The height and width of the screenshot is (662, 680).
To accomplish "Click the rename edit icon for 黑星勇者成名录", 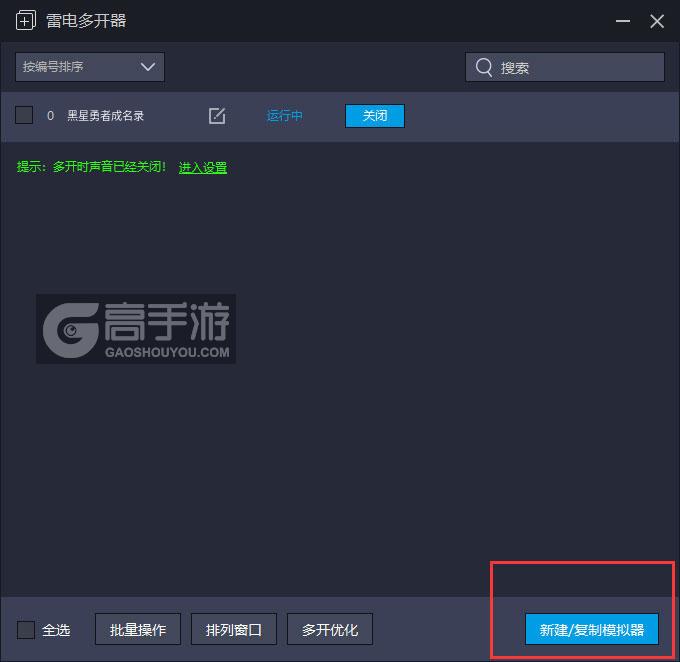I will pos(217,115).
